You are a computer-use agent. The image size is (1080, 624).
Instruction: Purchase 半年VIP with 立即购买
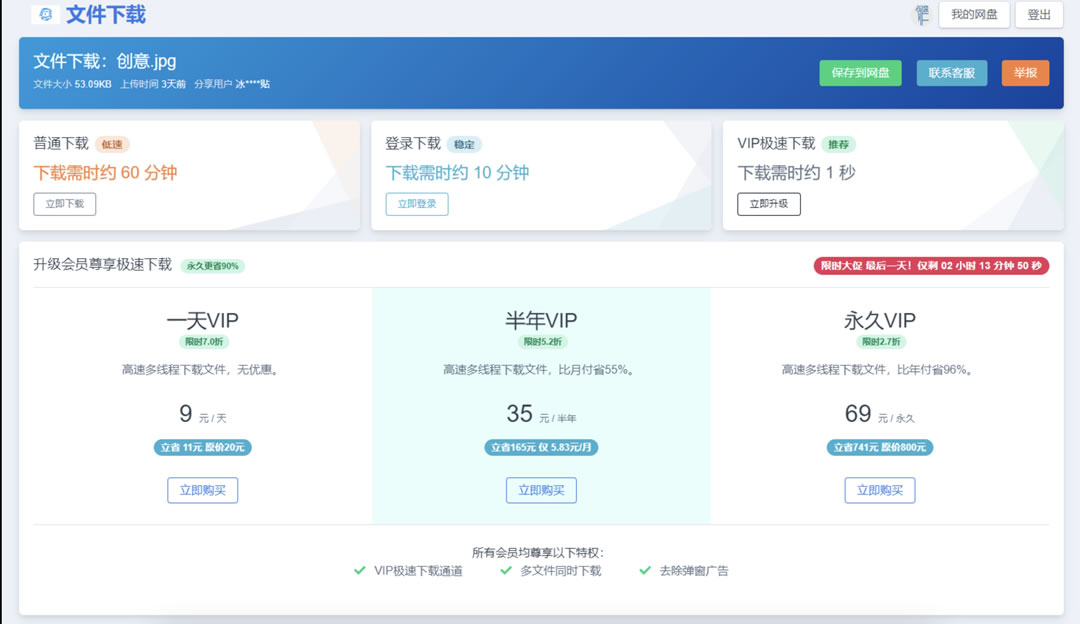point(540,490)
